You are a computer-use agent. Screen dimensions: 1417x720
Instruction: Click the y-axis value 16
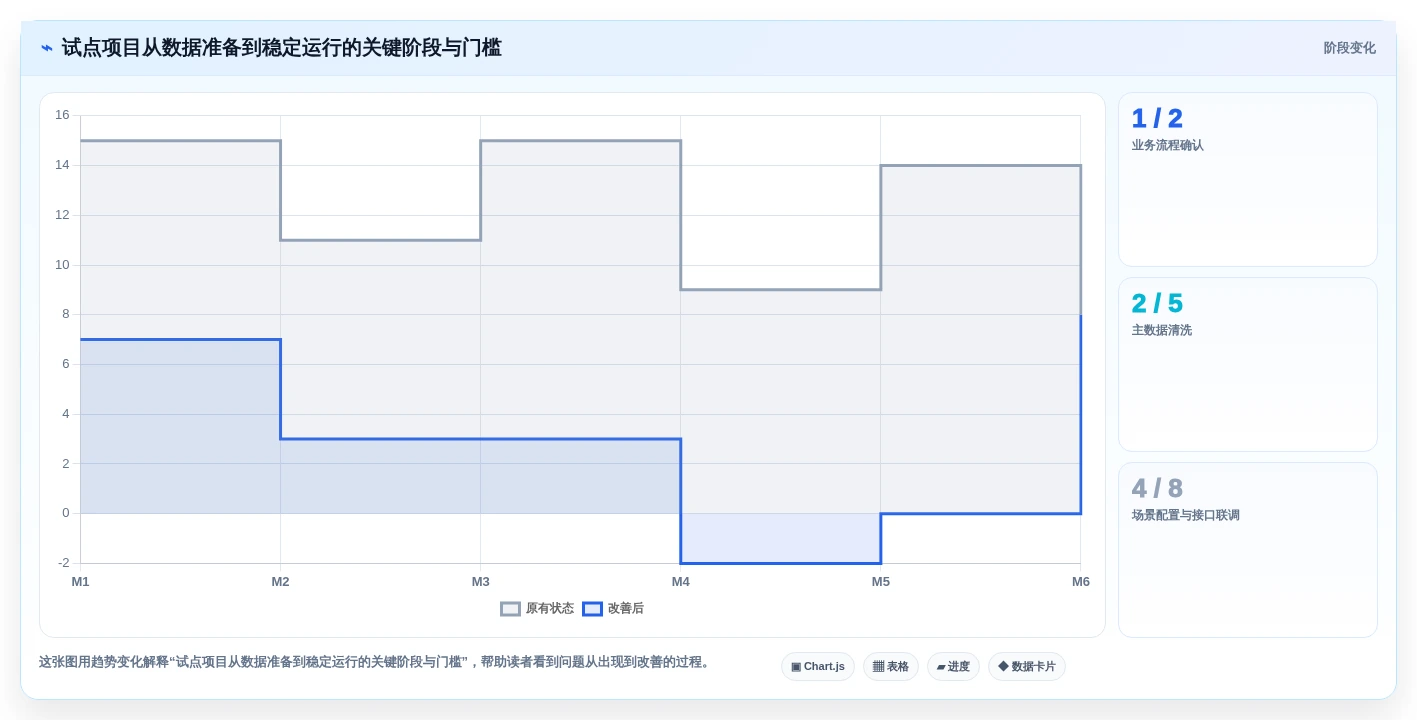(x=62, y=115)
